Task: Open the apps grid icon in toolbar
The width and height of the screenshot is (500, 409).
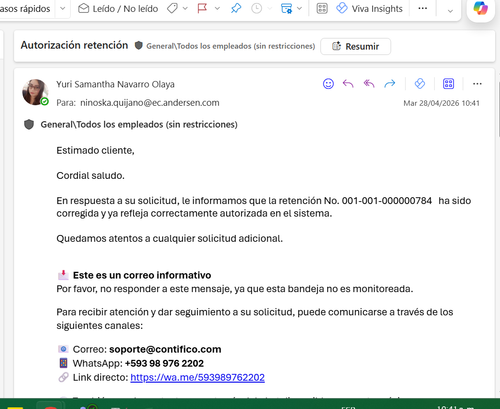Action: (322, 8)
